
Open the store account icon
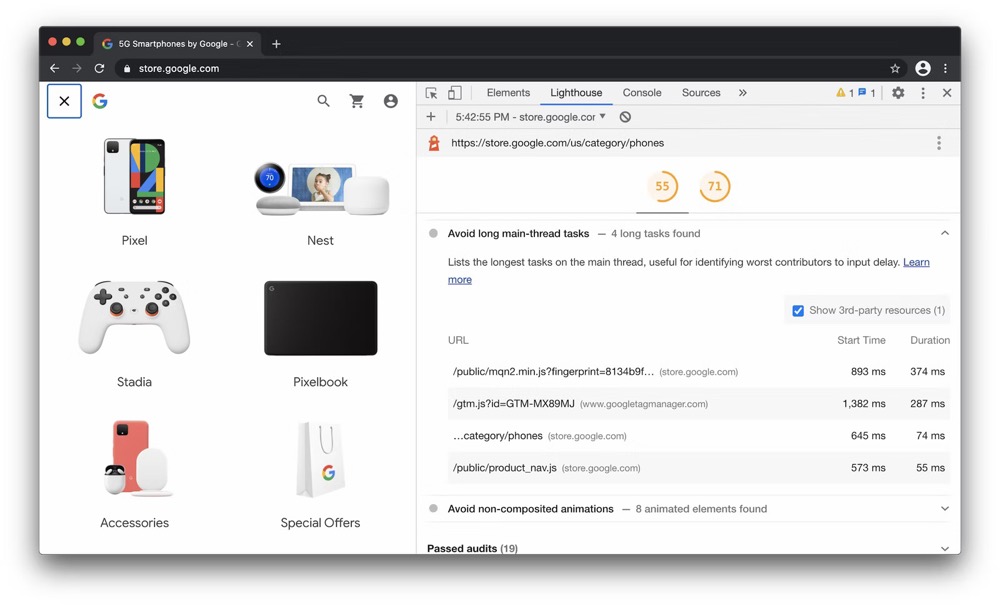pos(391,101)
